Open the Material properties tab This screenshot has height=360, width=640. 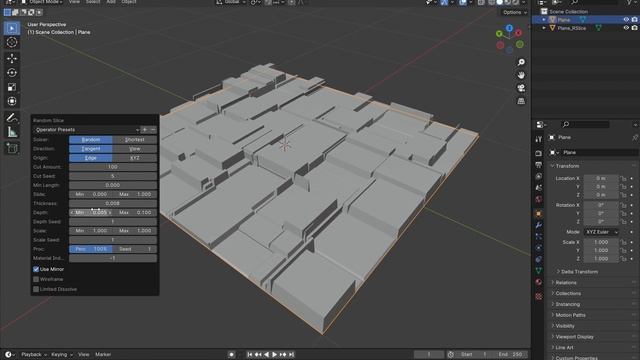538,282
